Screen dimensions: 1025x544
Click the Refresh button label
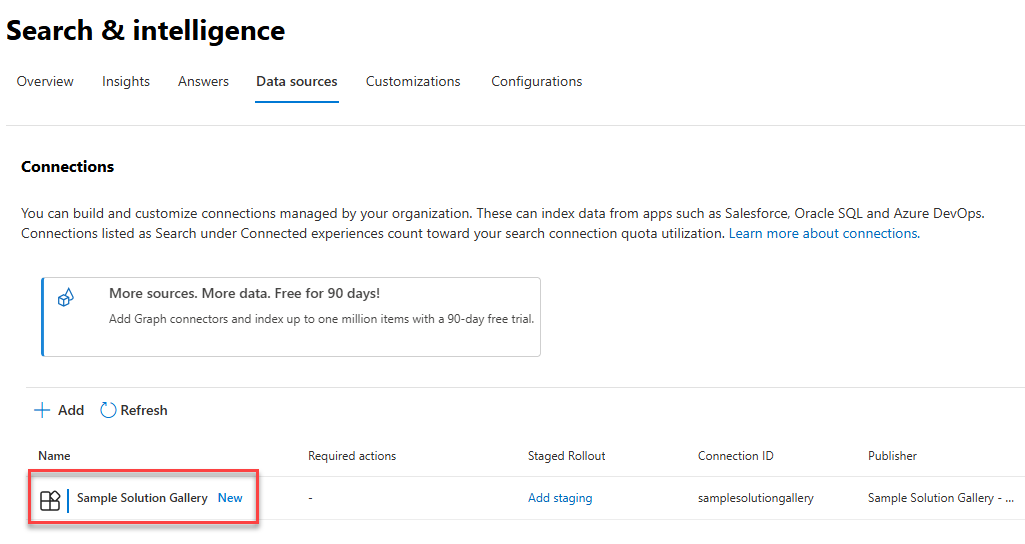pyautogui.click(x=144, y=410)
